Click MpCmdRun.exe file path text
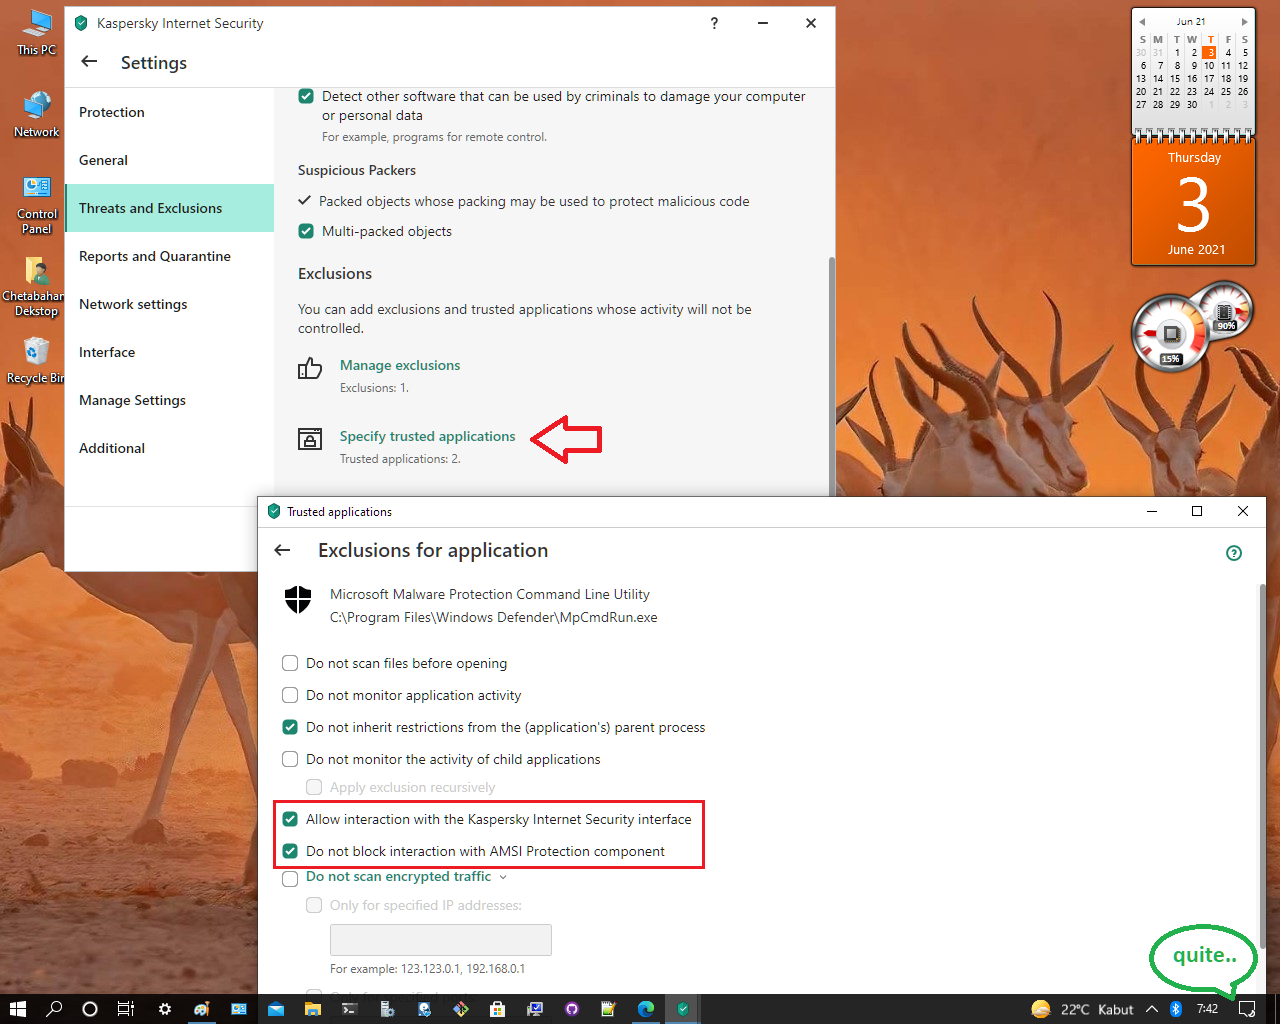1280x1024 pixels. click(494, 617)
